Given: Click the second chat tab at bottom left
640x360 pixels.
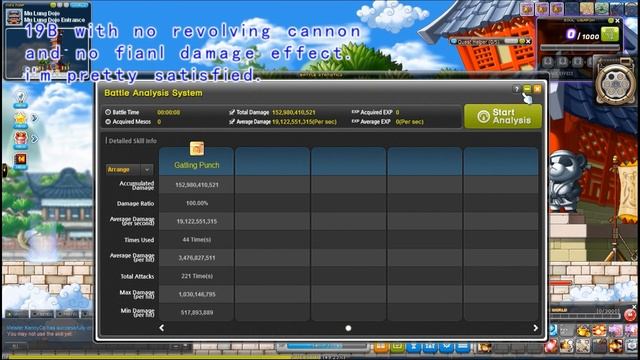Looking at the screenshot, I should pyautogui.click(x=42, y=314).
